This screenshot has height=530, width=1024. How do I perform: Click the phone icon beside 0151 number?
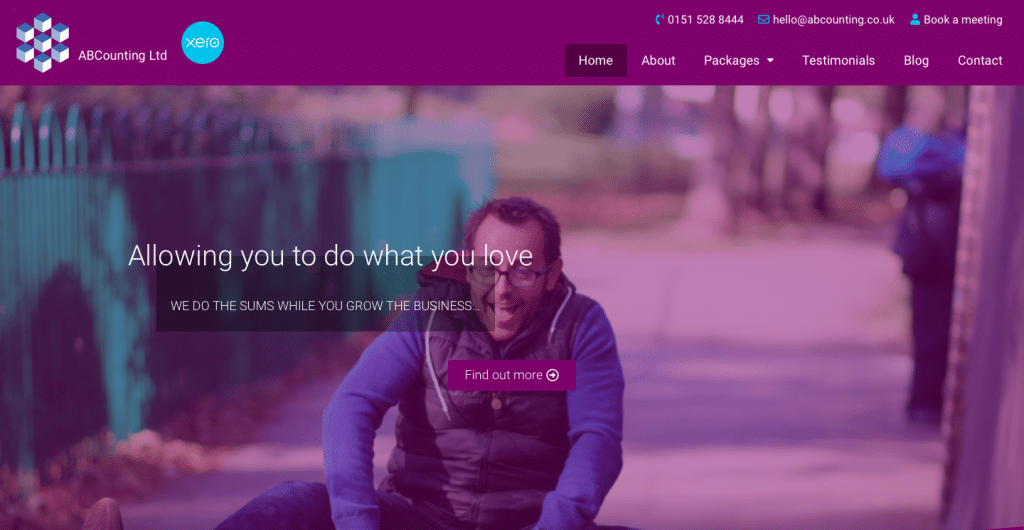click(660, 20)
